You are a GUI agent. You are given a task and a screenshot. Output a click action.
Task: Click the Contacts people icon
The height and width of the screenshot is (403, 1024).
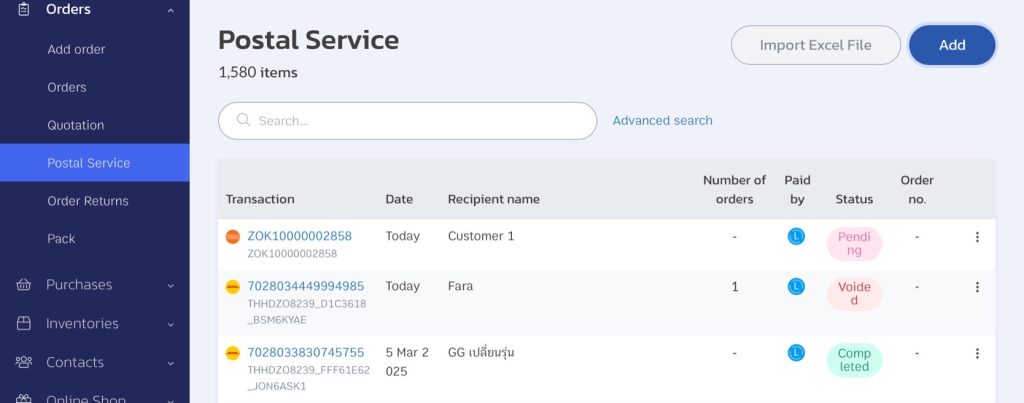[24, 362]
